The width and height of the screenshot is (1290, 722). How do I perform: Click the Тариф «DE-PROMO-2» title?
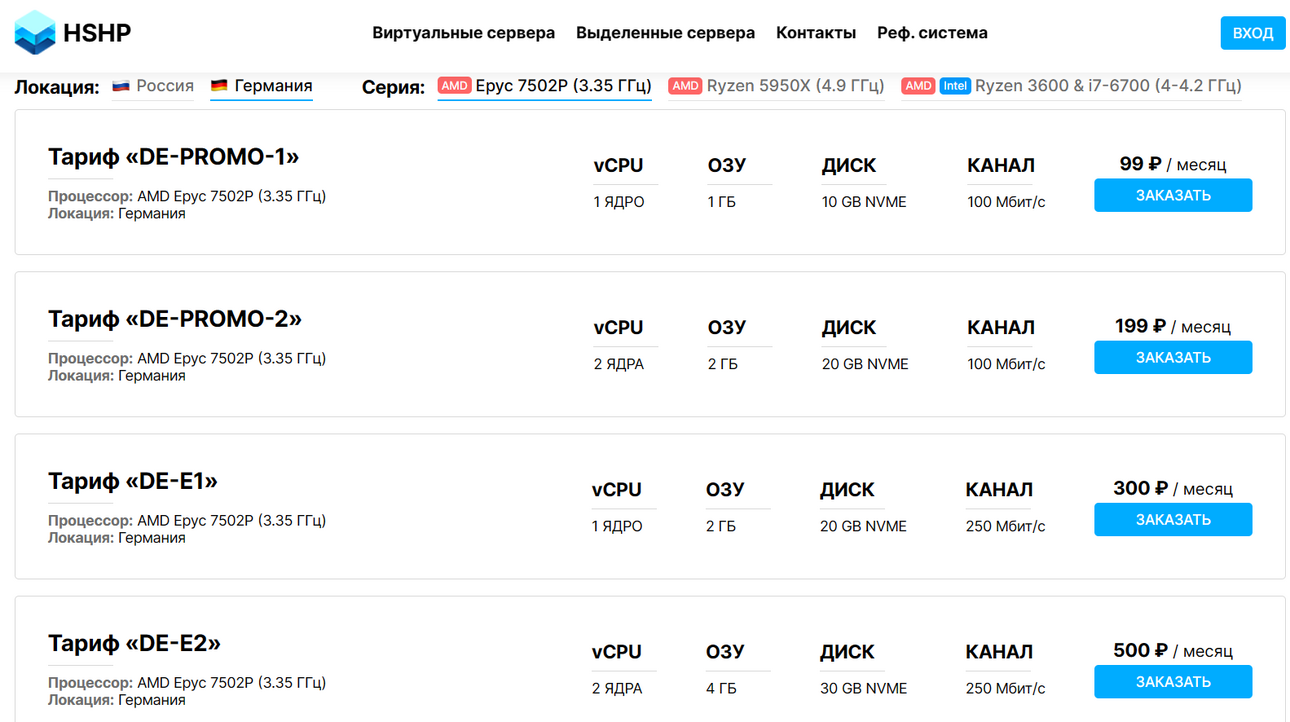[175, 319]
